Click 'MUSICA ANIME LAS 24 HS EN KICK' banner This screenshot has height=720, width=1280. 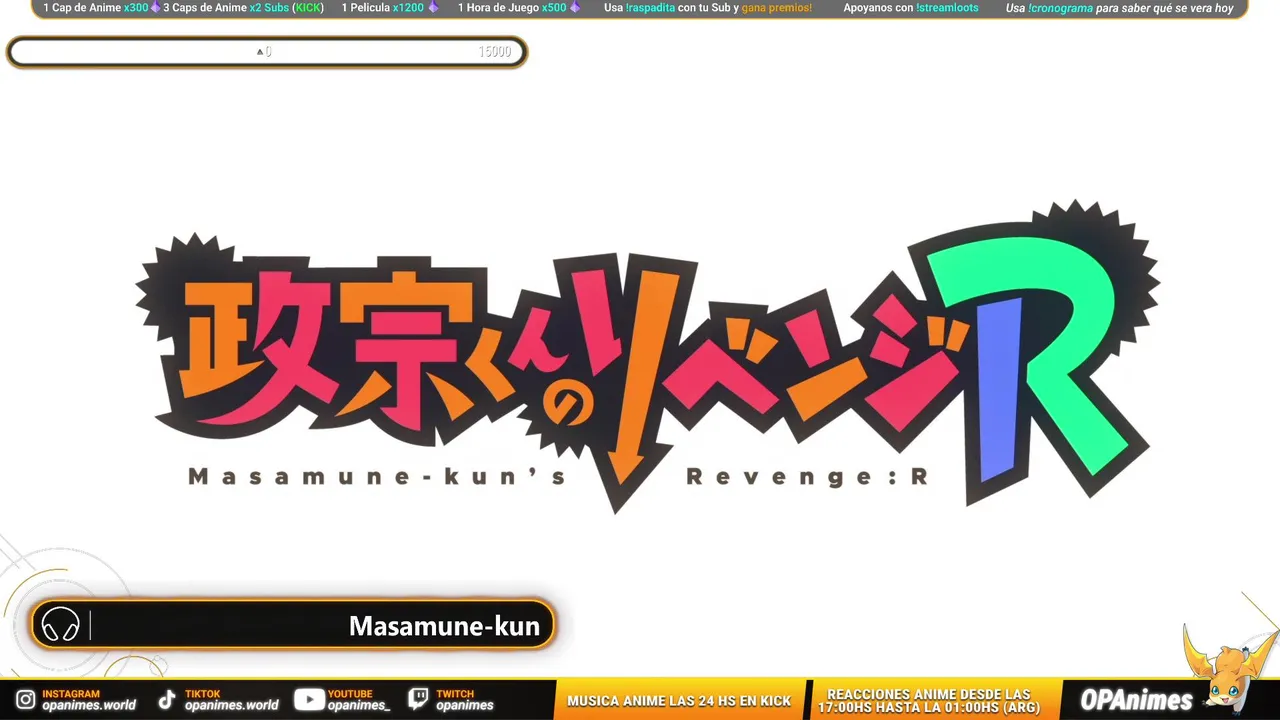point(679,701)
